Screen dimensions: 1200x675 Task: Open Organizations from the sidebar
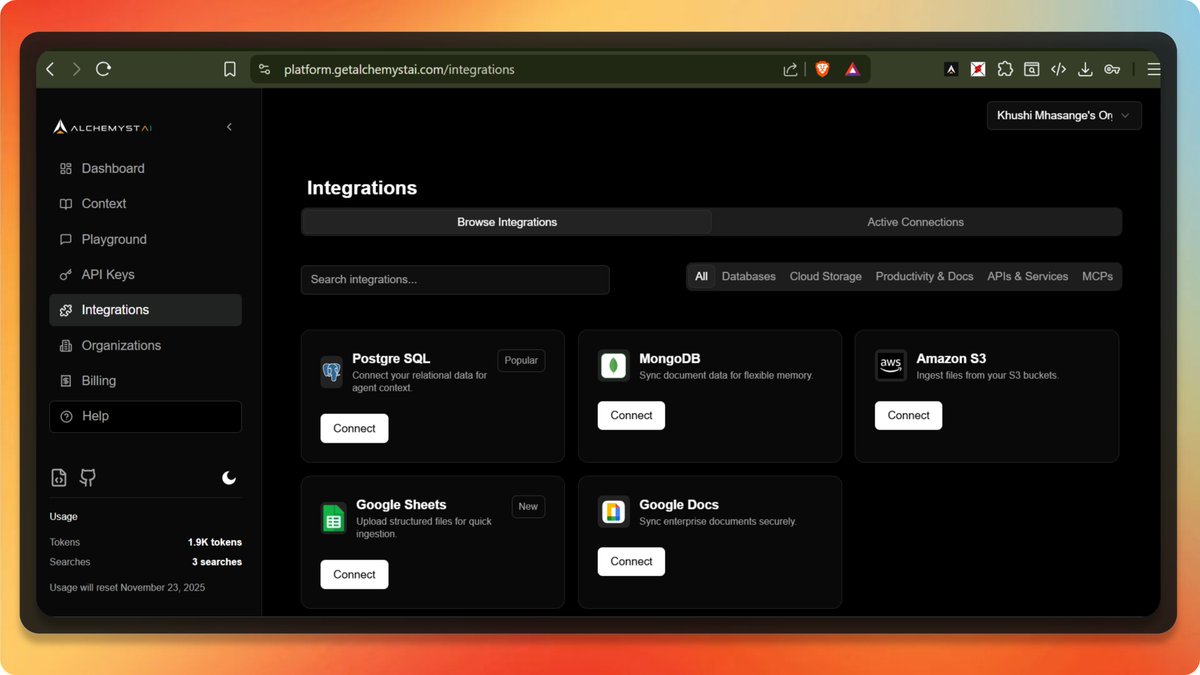click(145, 346)
